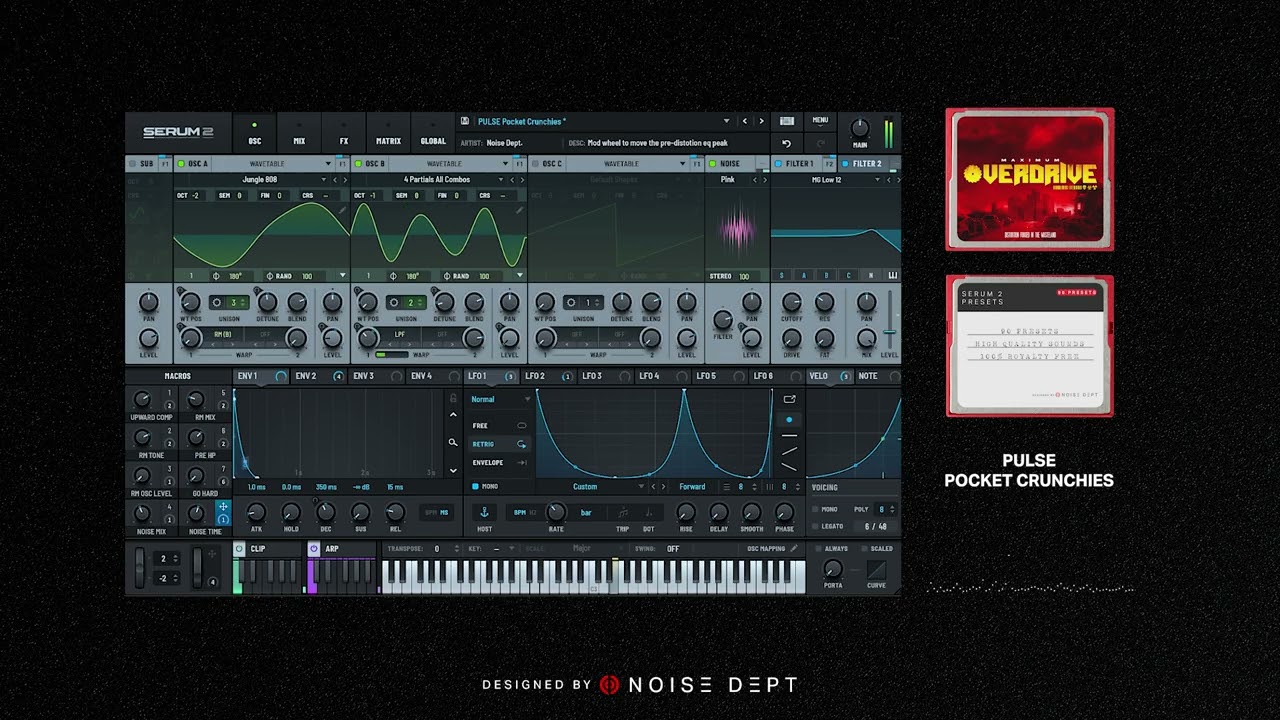
Task: Click the next wavetable arrow on OSC B
Action: 521,180
